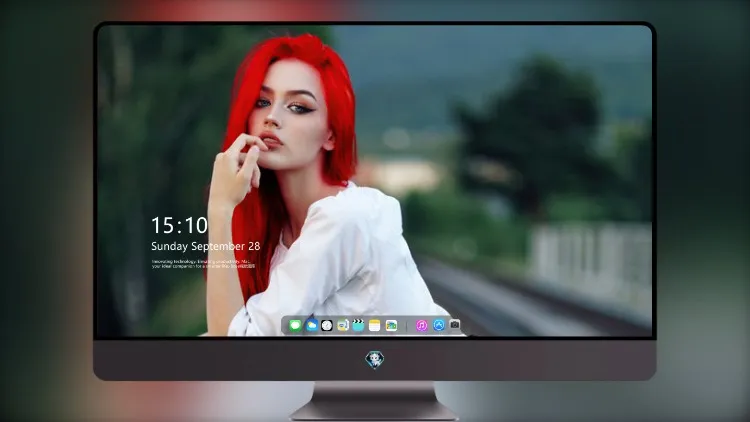Open the green Messages icon in dock
This screenshot has height=422, width=750.
[295, 326]
